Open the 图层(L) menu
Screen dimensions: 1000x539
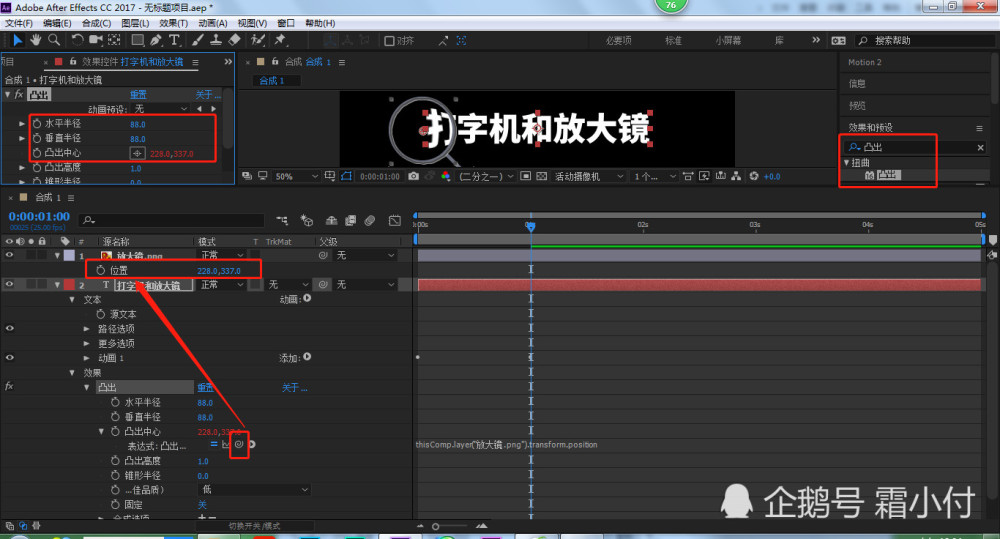pos(135,23)
